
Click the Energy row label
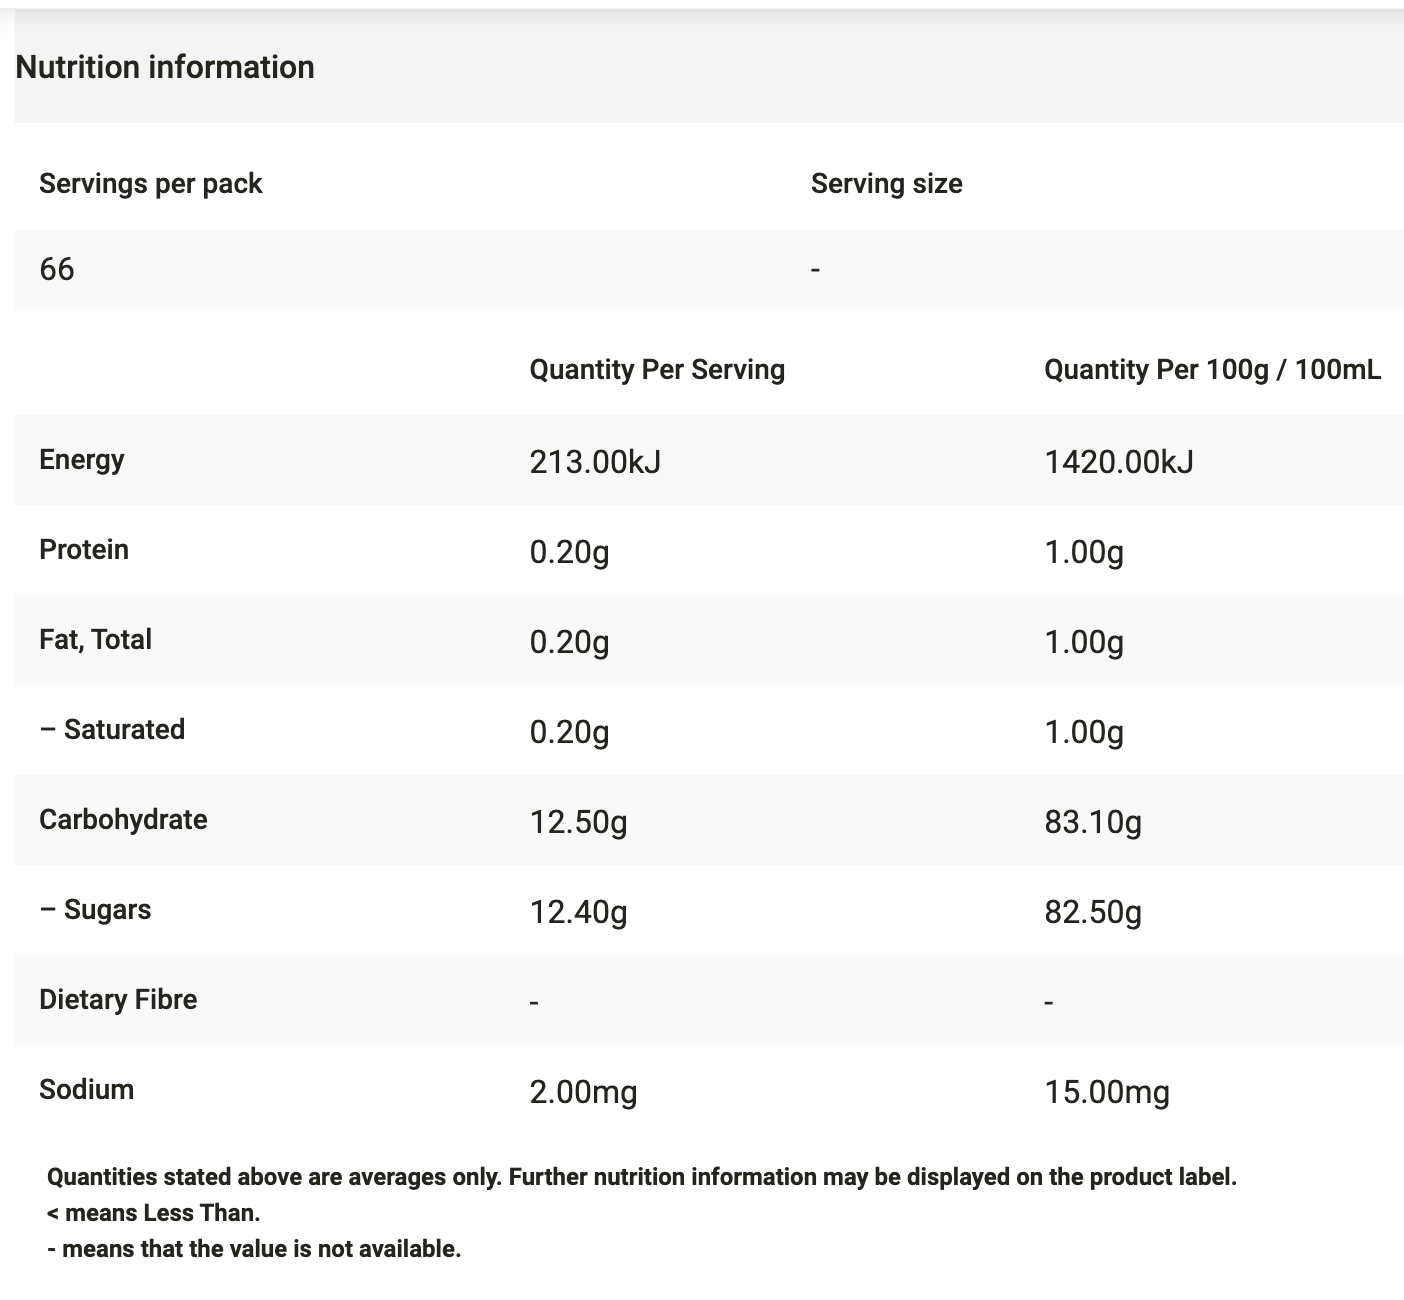(x=82, y=460)
